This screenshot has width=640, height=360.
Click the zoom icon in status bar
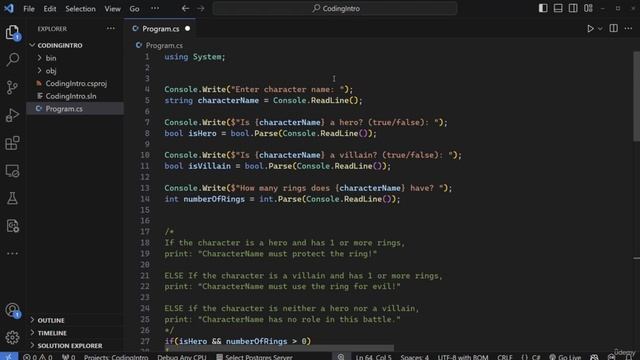coord(341,357)
